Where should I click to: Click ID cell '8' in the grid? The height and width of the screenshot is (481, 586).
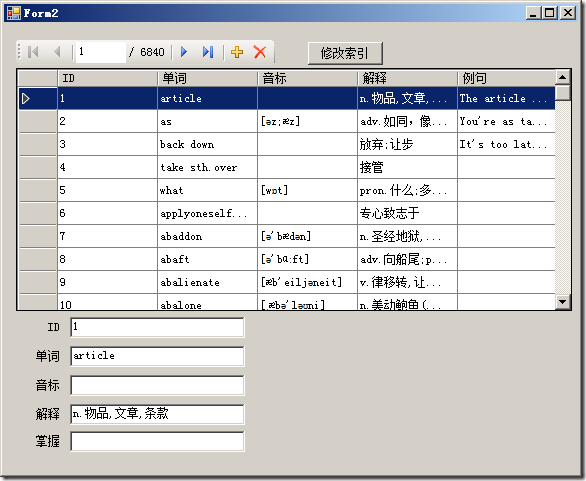coord(108,259)
